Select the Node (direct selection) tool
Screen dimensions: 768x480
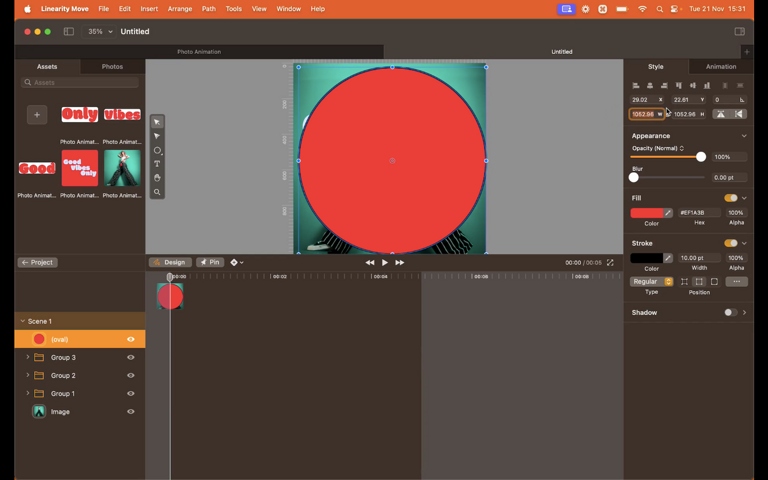coord(157,136)
